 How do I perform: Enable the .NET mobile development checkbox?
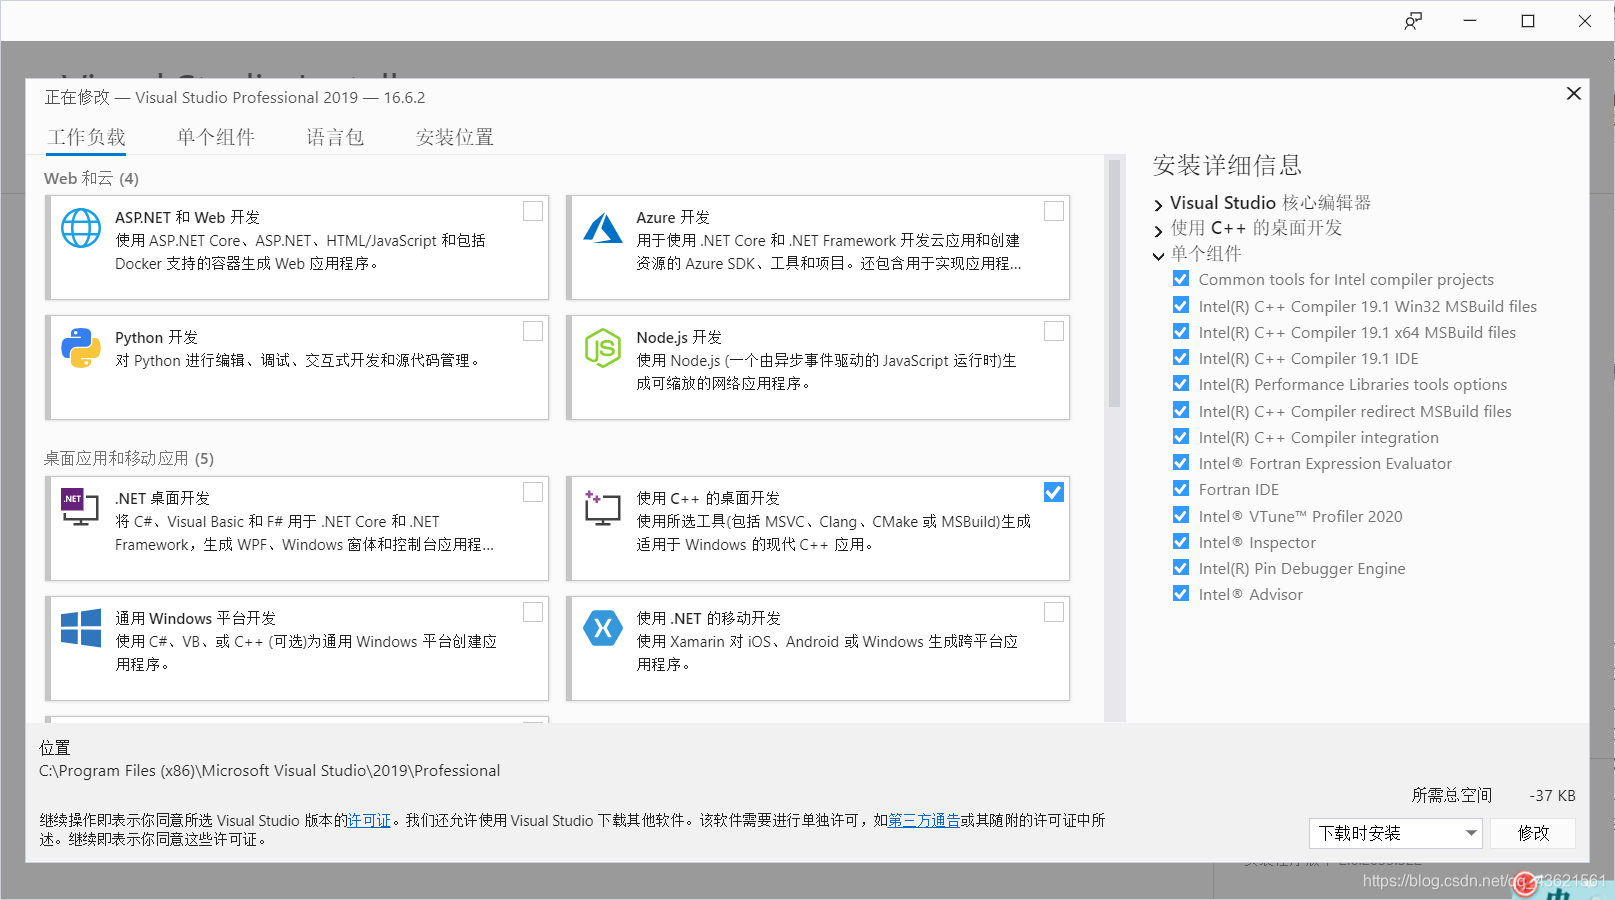tap(1054, 612)
